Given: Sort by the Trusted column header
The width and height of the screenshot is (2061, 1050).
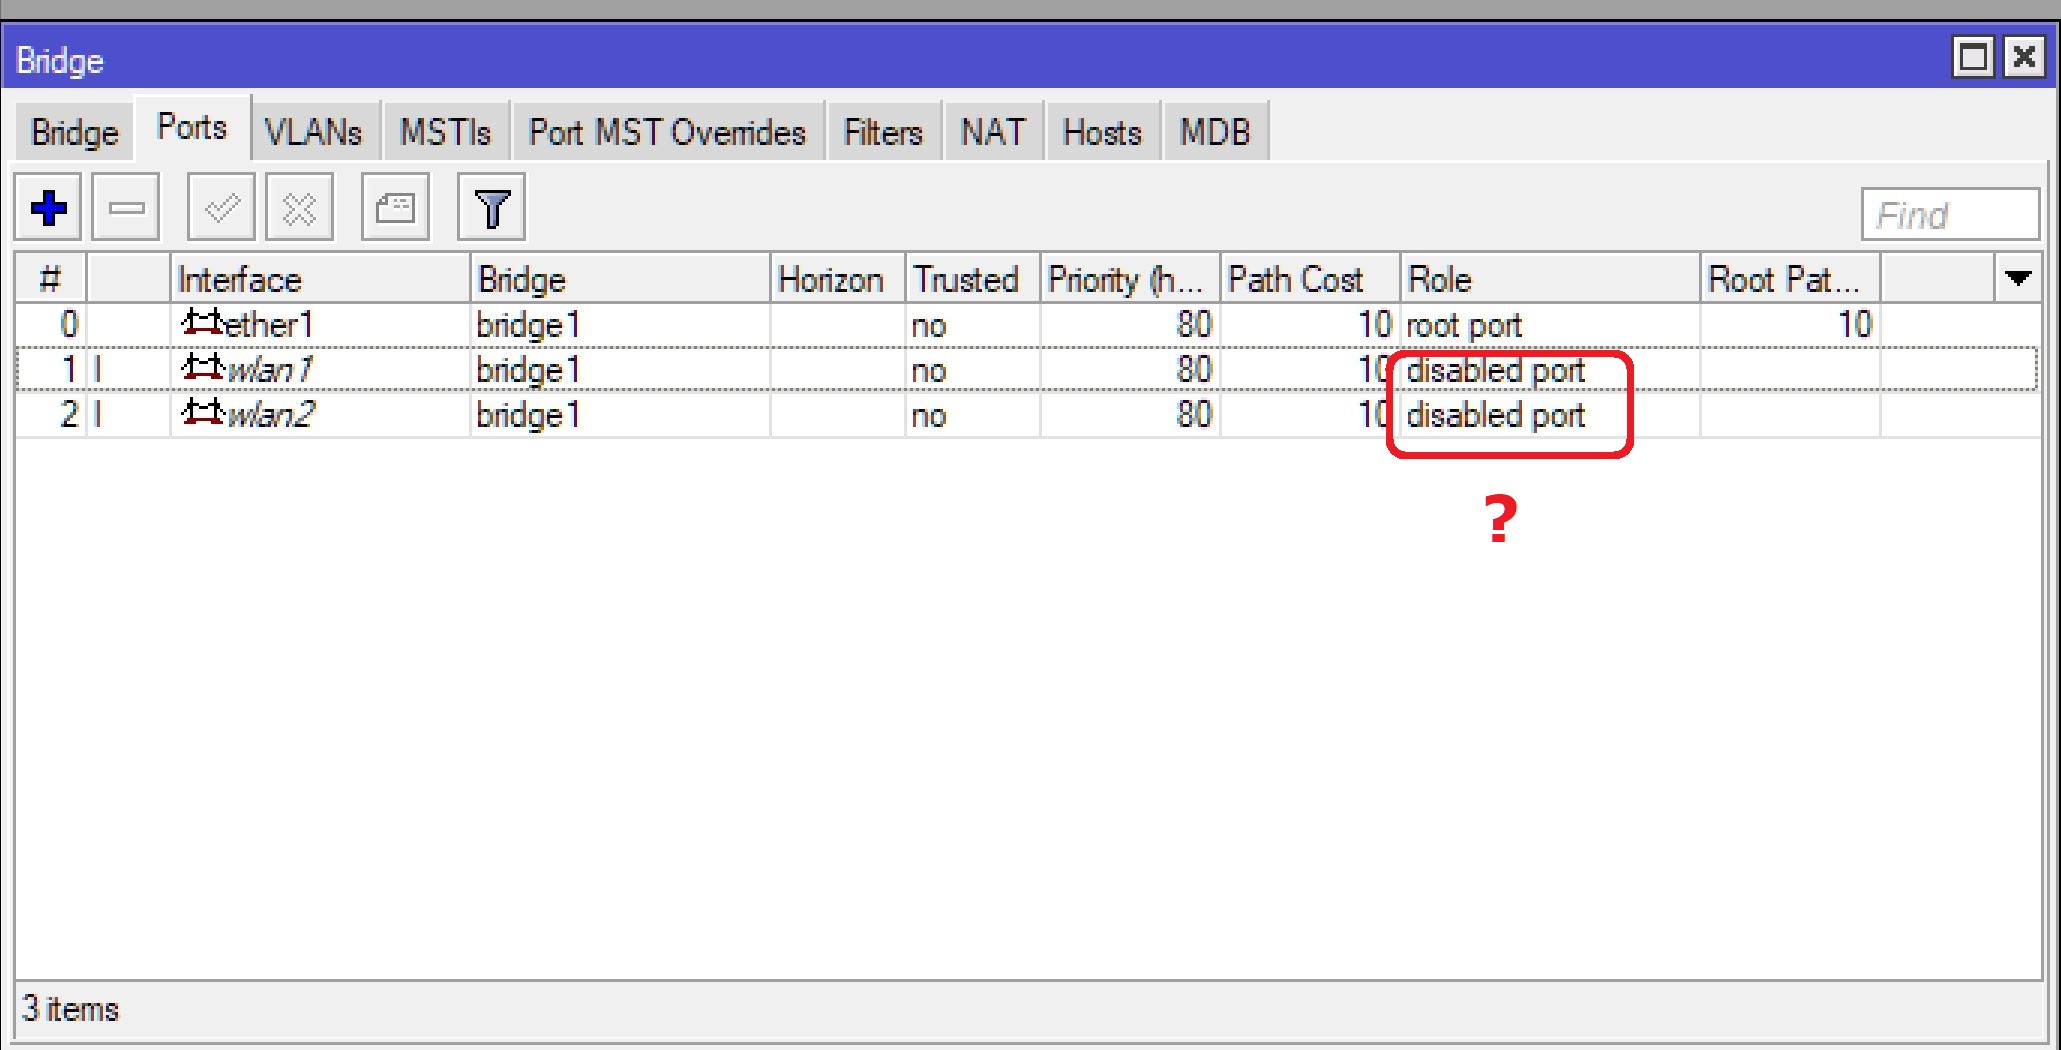Looking at the screenshot, I should 973,278.
